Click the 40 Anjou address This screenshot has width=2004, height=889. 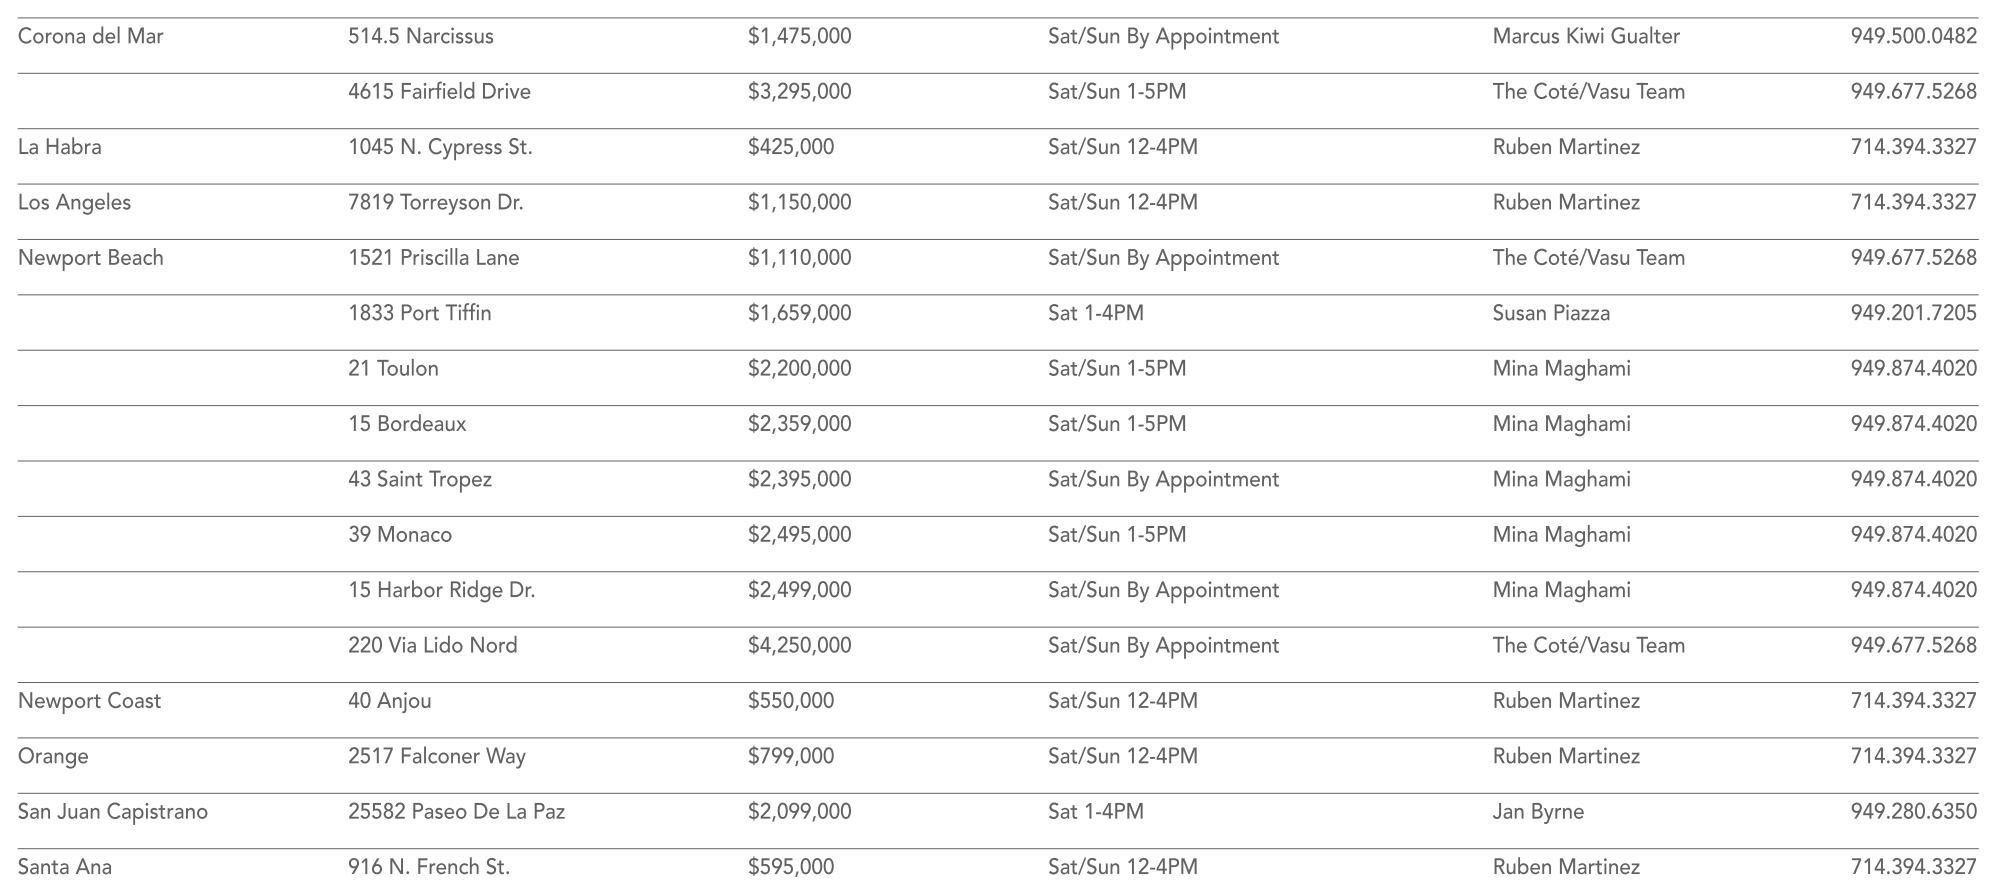(389, 701)
